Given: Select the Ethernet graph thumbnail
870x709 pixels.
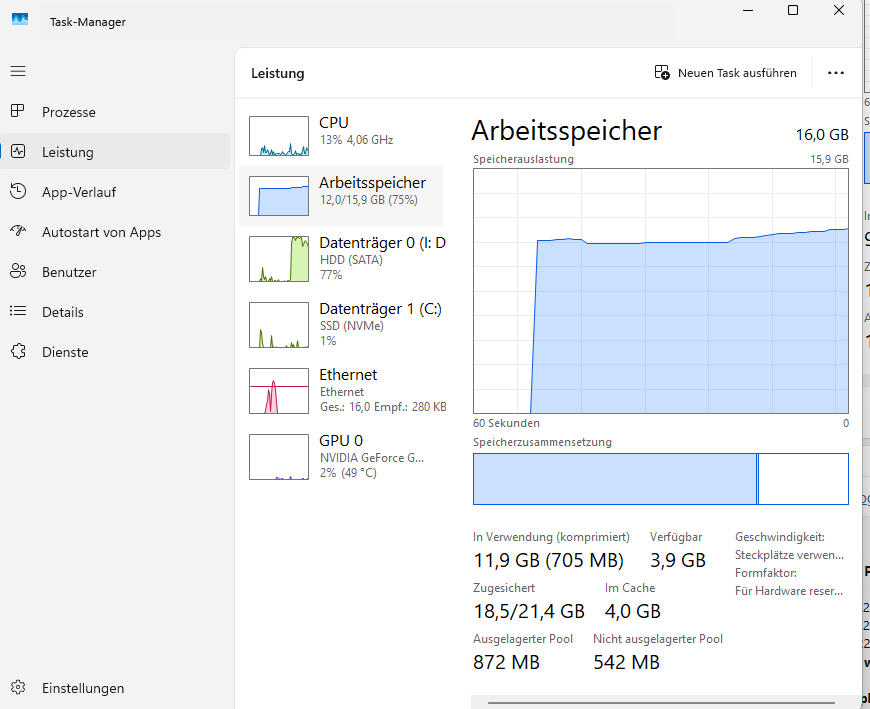Looking at the screenshot, I should pos(279,391).
